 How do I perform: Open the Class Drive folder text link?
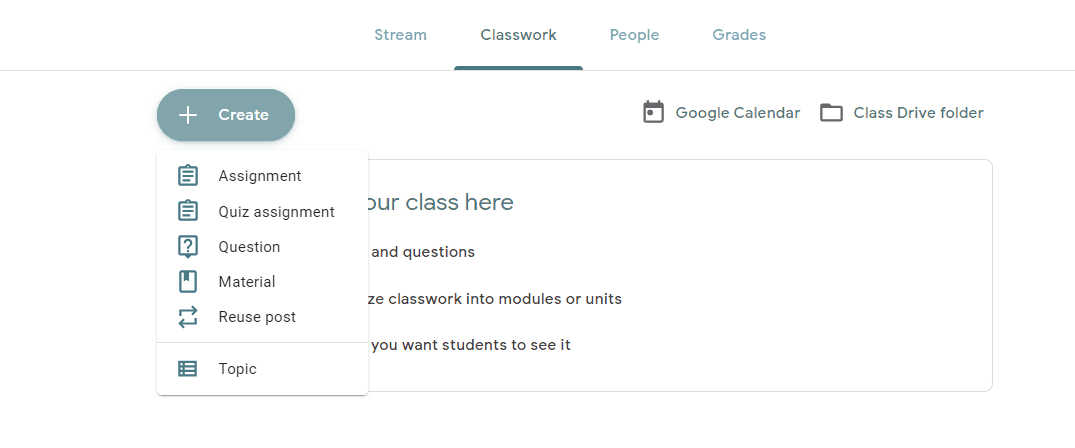coord(919,113)
